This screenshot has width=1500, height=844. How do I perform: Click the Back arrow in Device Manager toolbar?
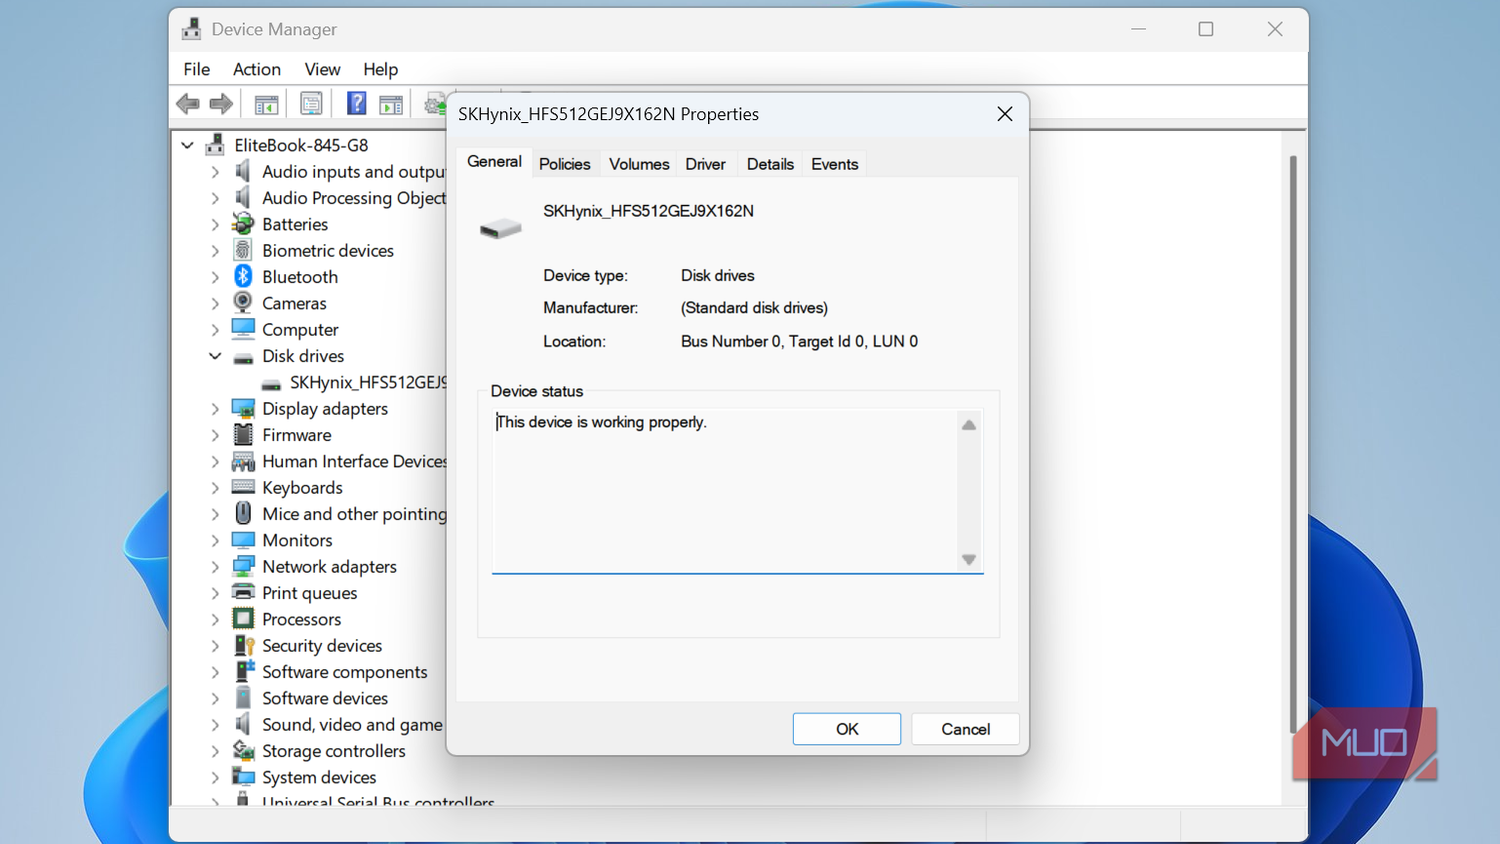tap(187, 103)
